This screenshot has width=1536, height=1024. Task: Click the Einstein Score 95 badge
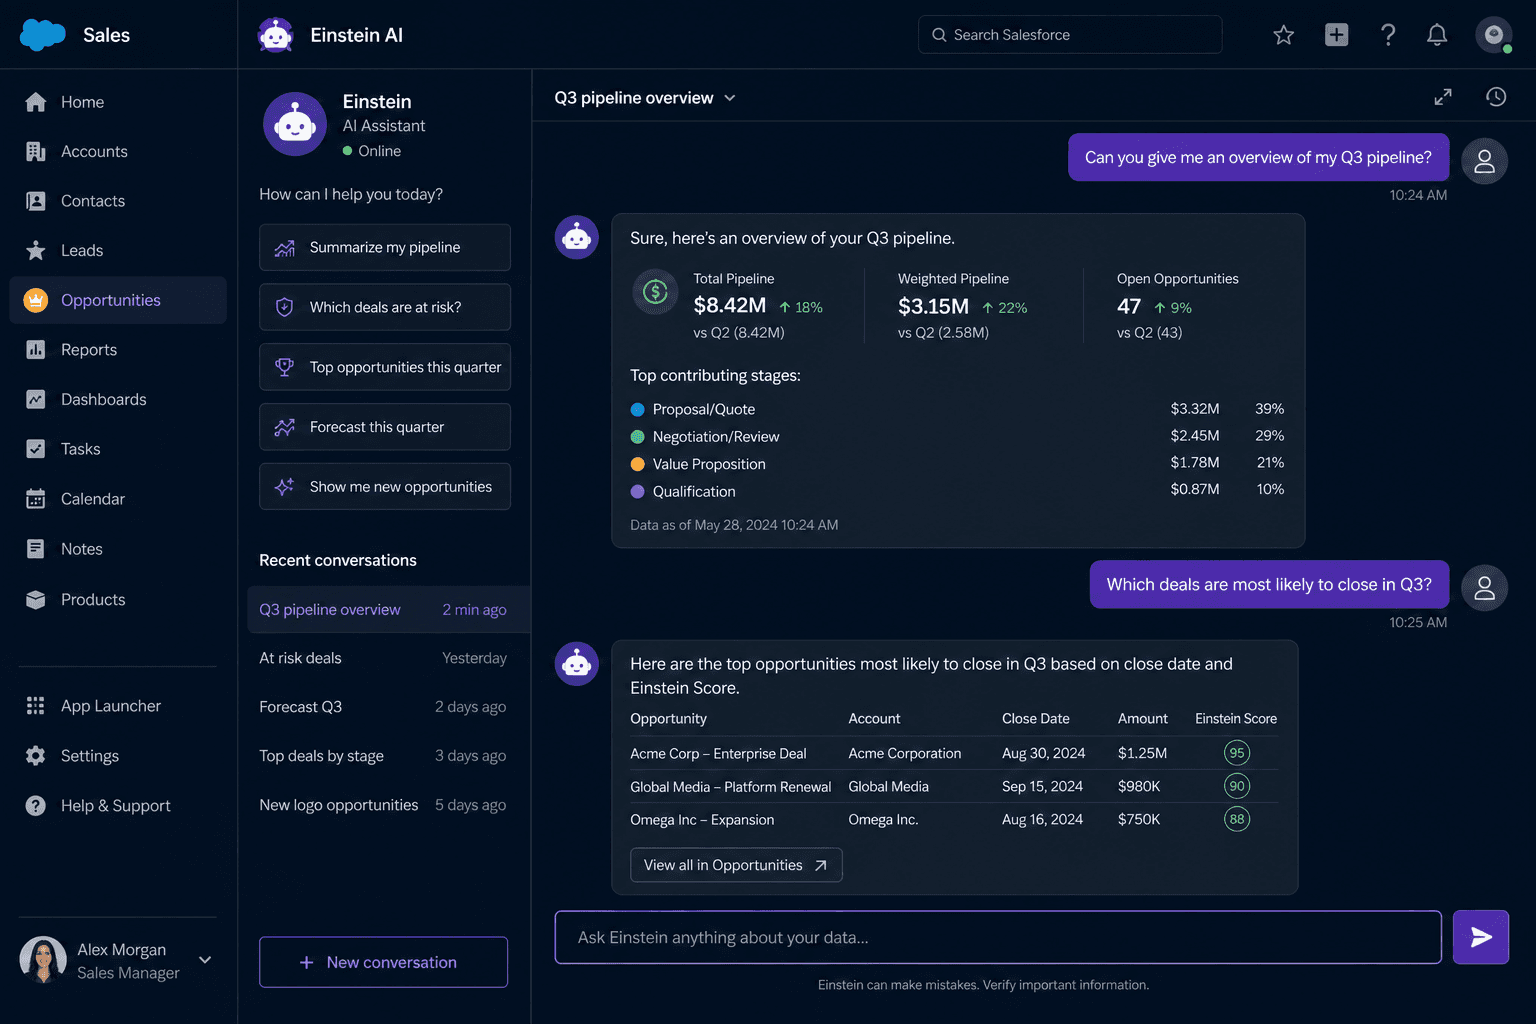tap(1237, 753)
